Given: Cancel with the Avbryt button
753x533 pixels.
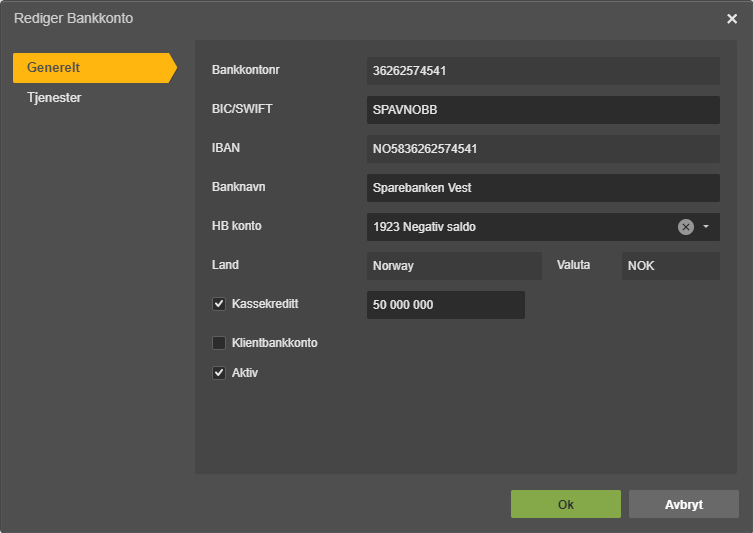Looking at the screenshot, I should pyautogui.click(x=684, y=504).
